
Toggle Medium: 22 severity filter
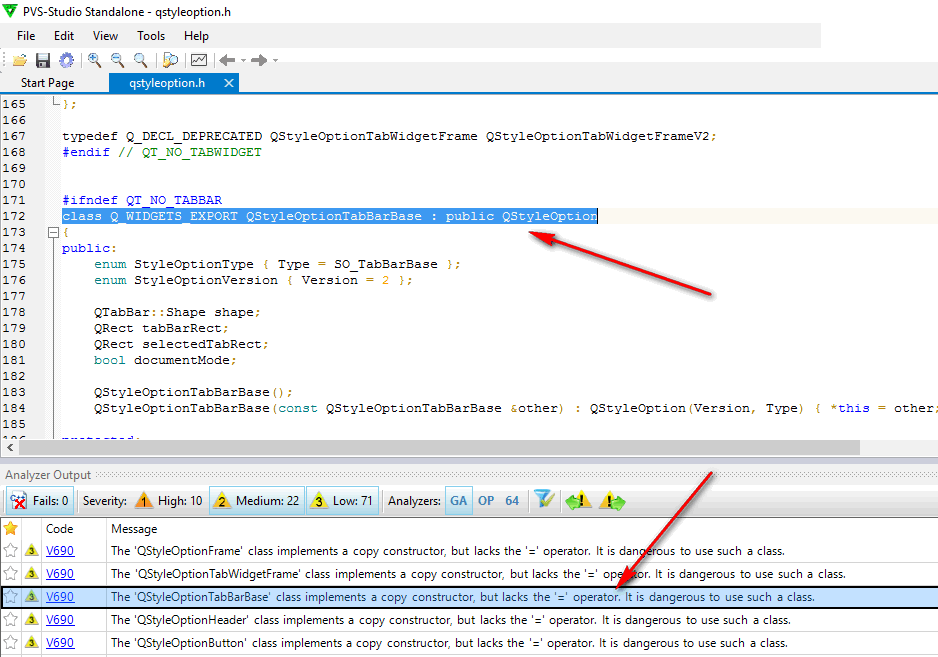tap(257, 501)
